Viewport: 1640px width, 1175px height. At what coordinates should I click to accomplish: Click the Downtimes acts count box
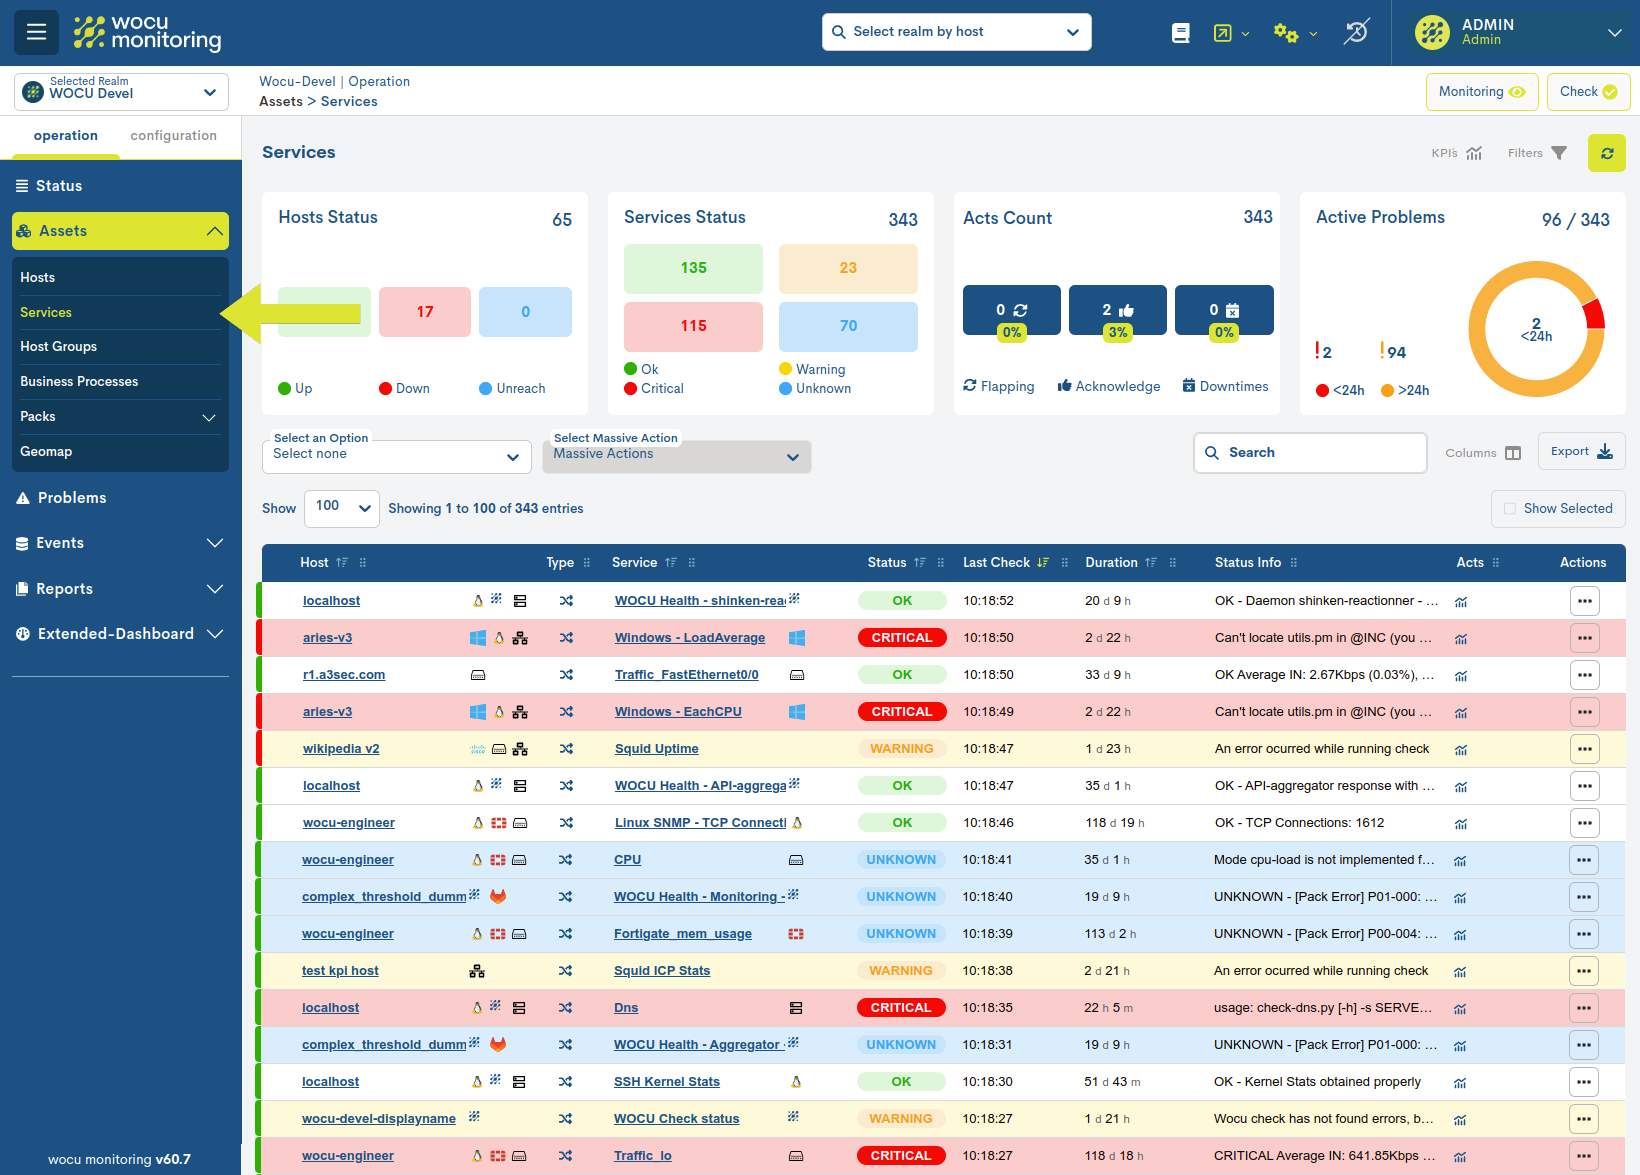click(1224, 310)
